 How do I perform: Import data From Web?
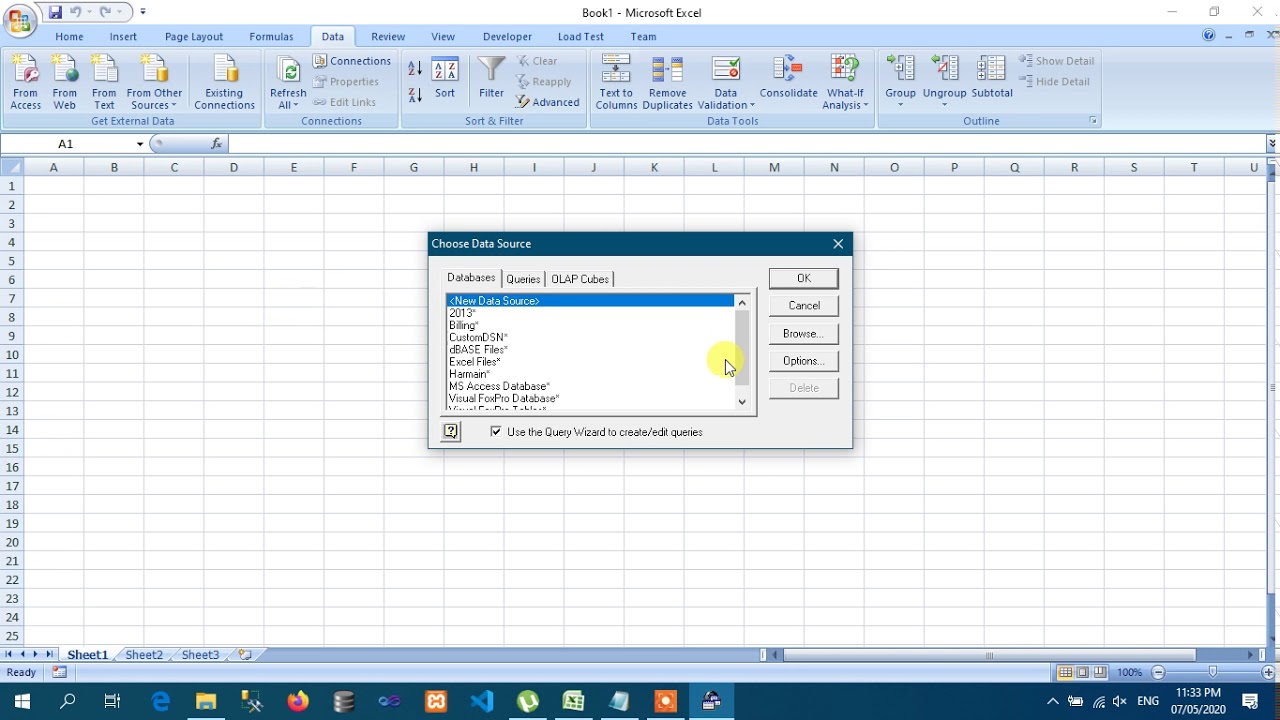tap(65, 82)
